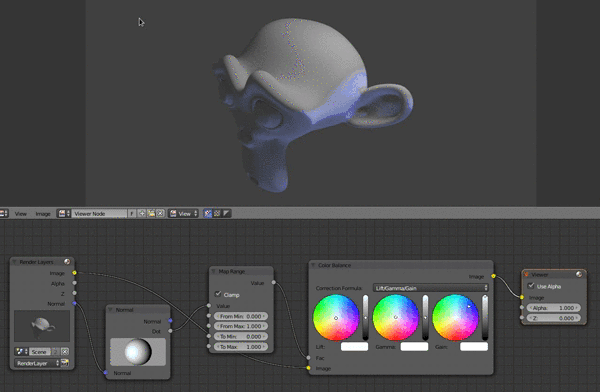600x392 pixels.
Task: Select the alpha channel display icon
Action: [227, 214]
